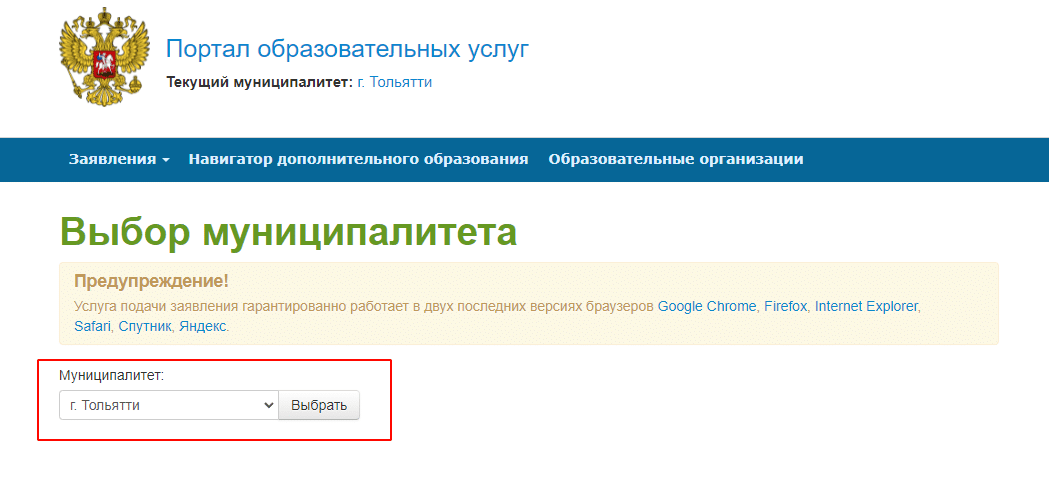Open the Internet Explorer link
This screenshot has width=1049, height=487.
(x=866, y=306)
